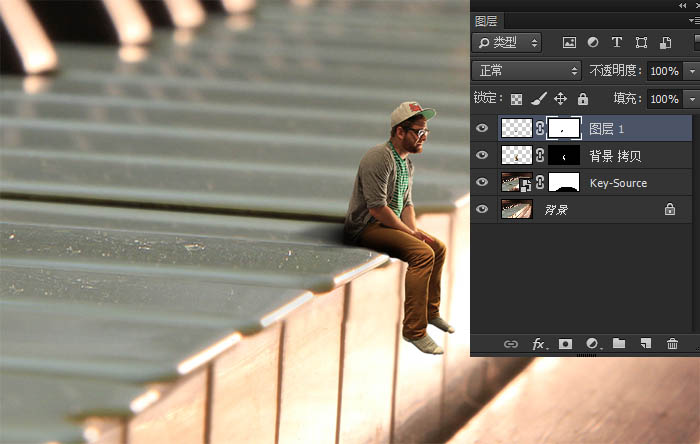
Task: Expand the 不透明度 opacity slider arrow
Action: point(692,71)
